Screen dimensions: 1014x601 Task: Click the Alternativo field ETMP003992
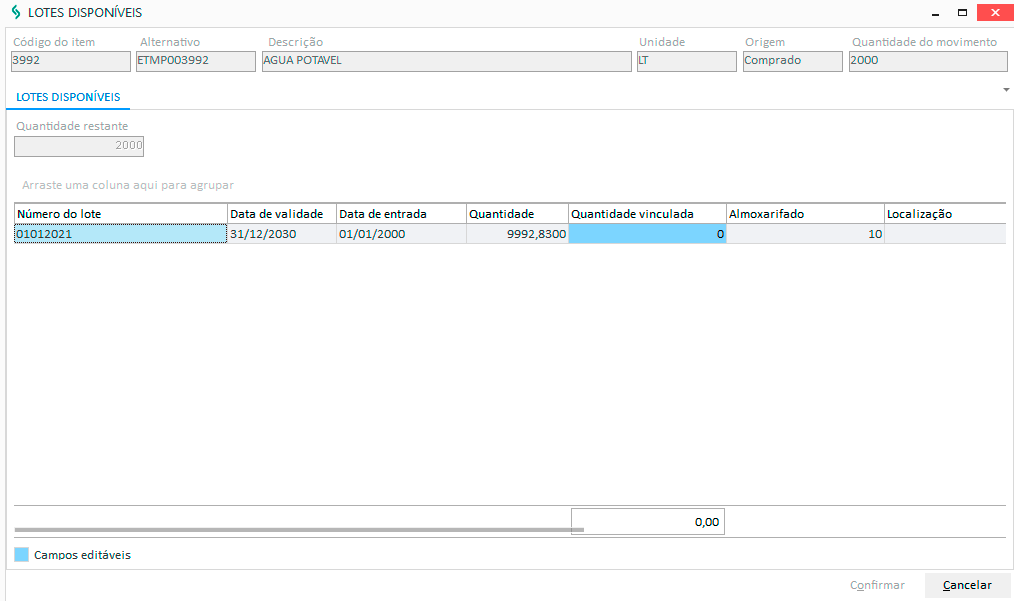[196, 61]
